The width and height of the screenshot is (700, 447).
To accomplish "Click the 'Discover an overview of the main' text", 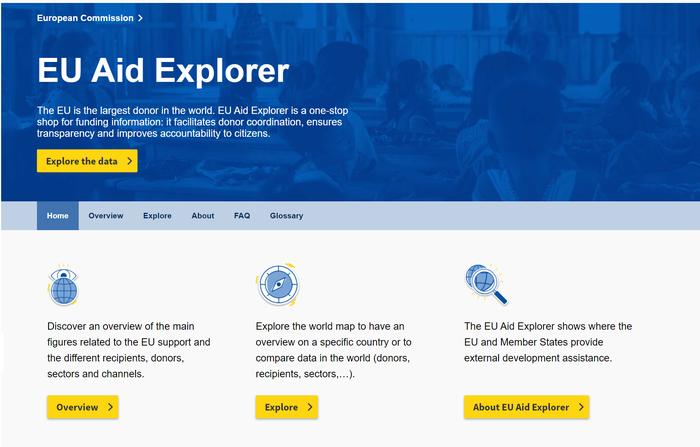I will pyautogui.click(x=129, y=350).
